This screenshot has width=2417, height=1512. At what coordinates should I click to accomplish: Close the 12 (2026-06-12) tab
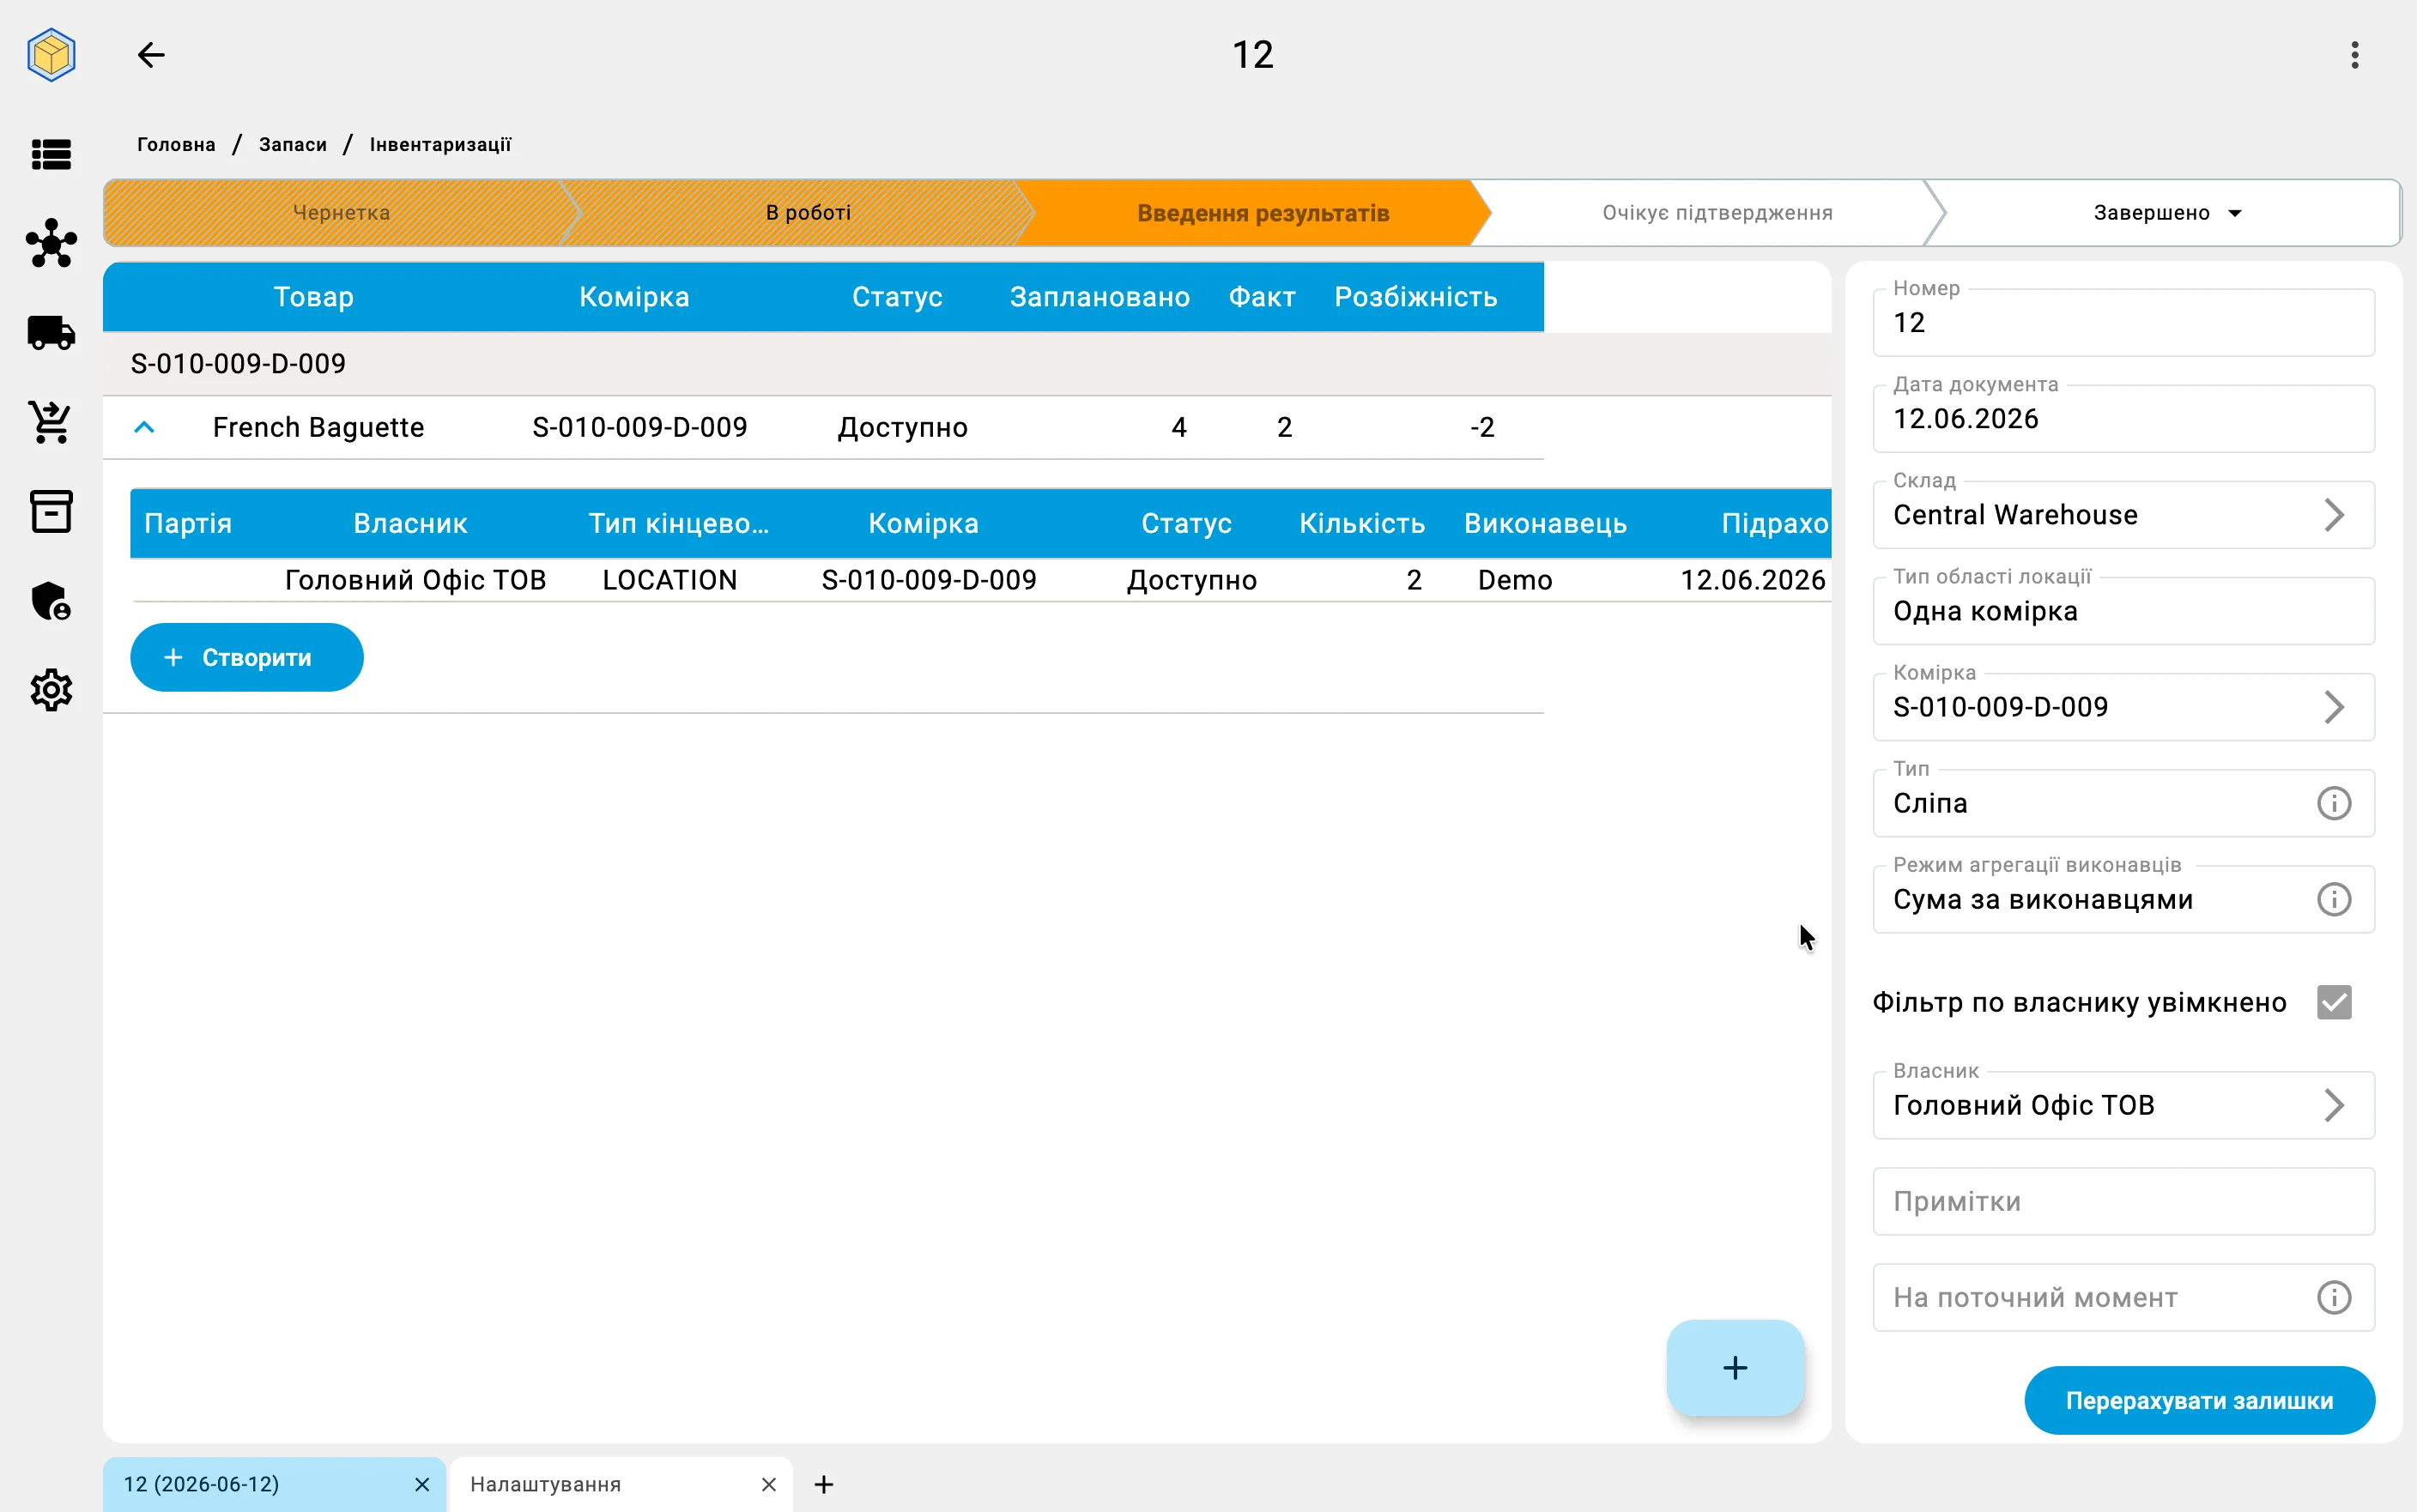pos(422,1484)
